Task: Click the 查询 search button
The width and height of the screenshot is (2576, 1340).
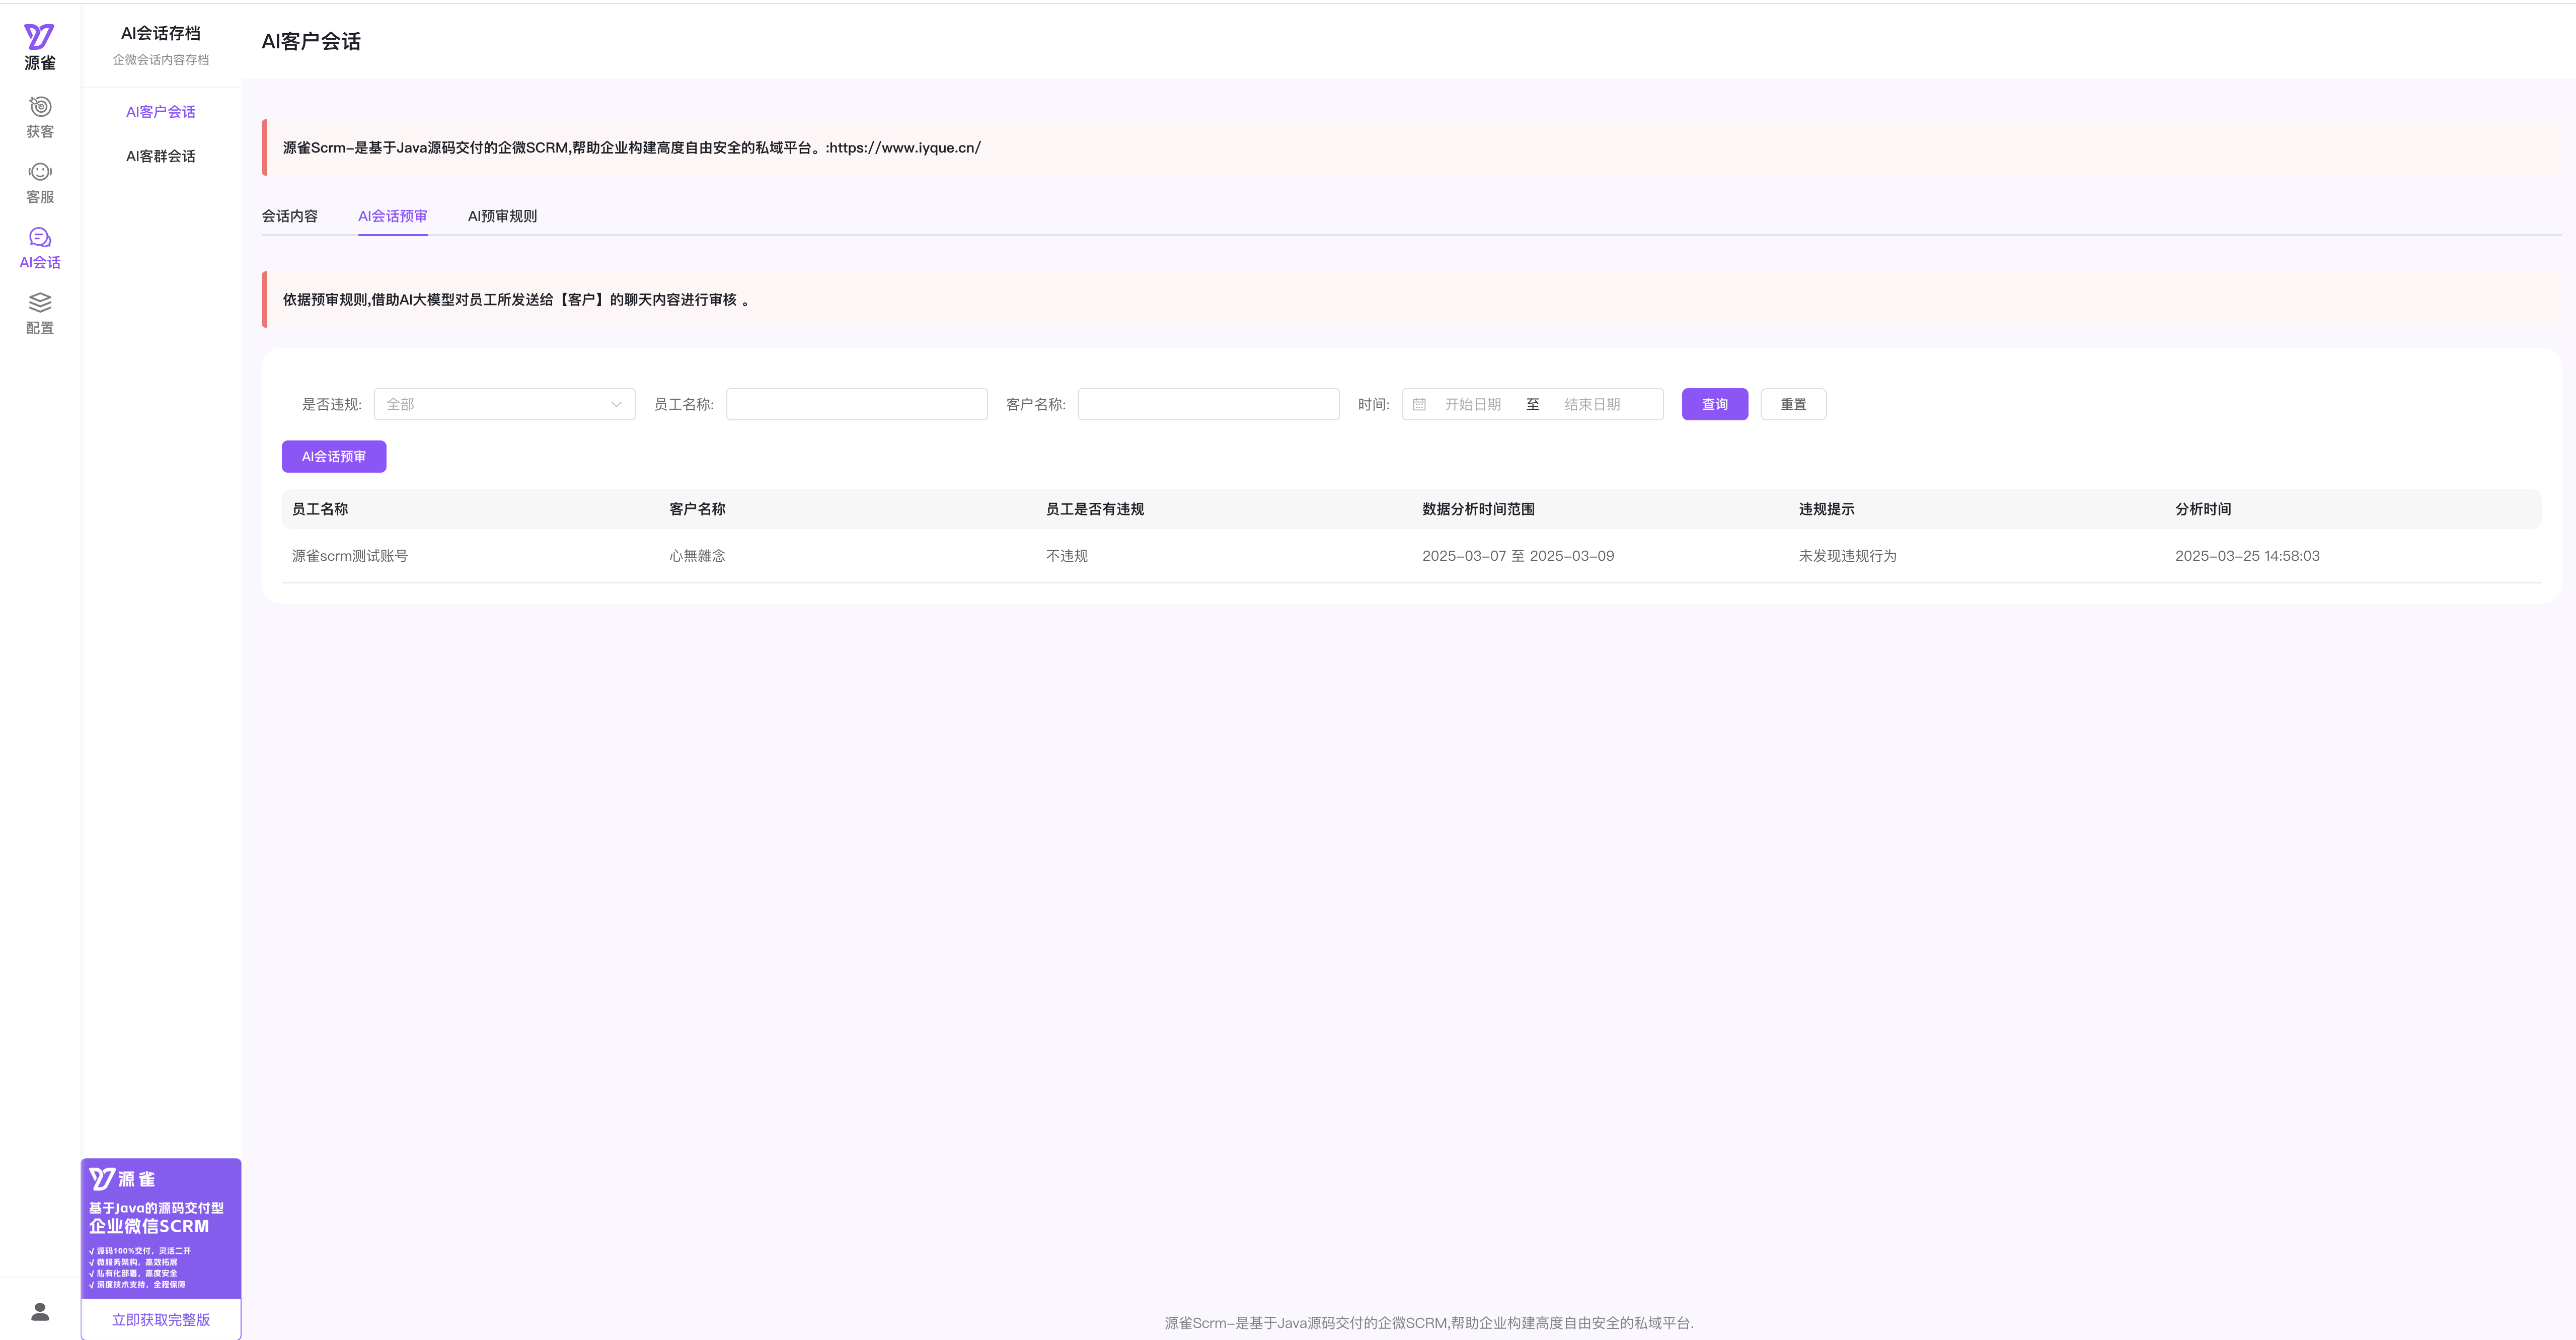Action: 1713,404
